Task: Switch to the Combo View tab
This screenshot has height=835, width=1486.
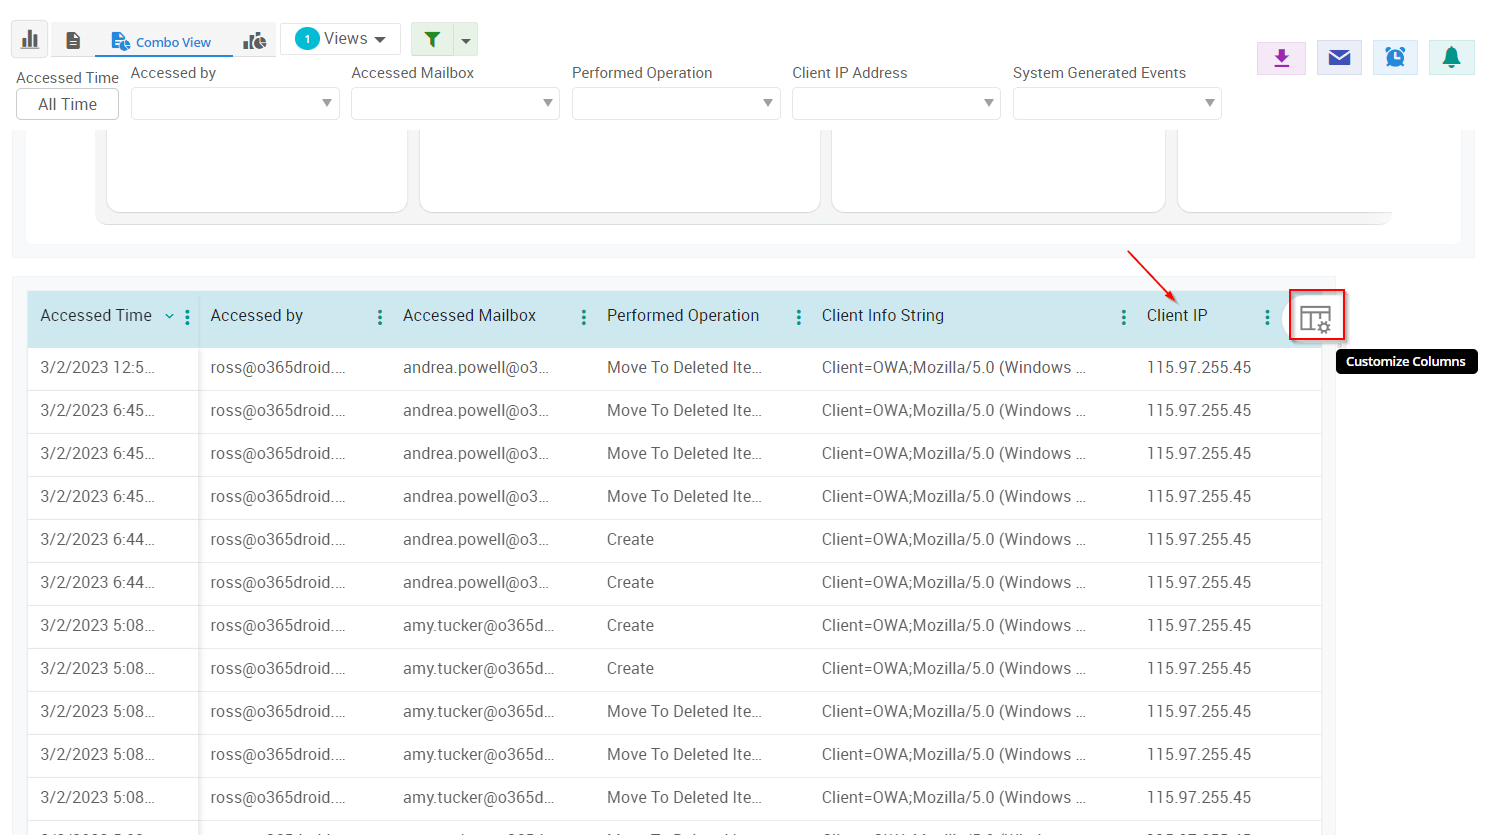Action: click(x=163, y=41)
